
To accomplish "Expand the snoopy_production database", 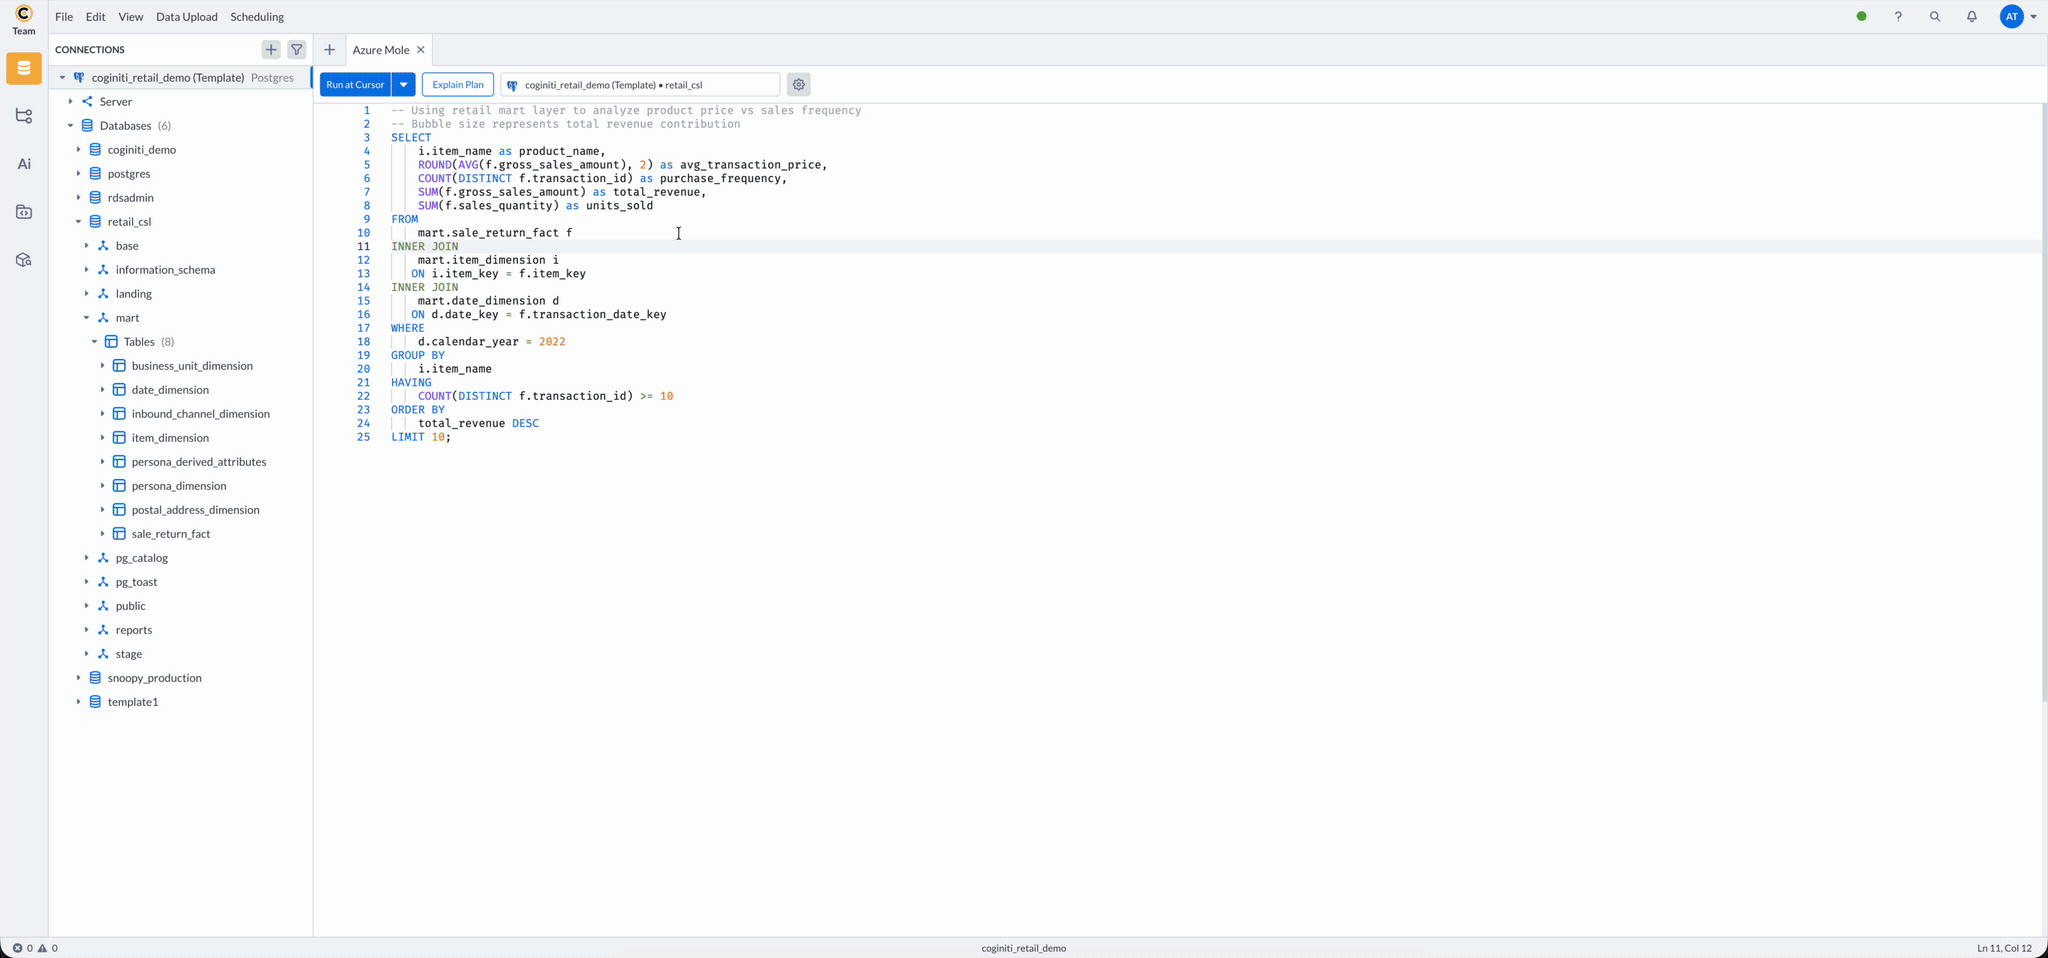I will point(79,678).
